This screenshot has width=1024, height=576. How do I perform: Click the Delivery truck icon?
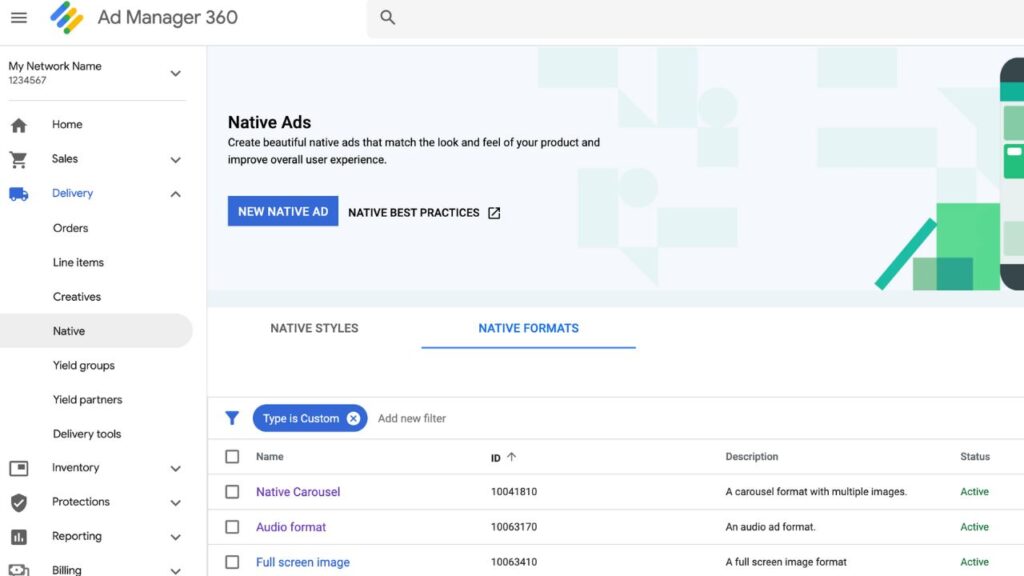click(18, 194)
